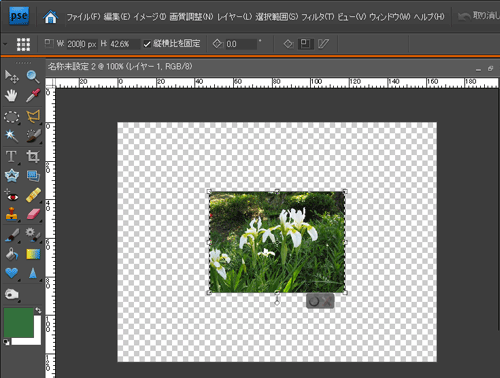This screenshot has width=500, height=378.
Task: Select the Clone Stamp tool
Action: pyautogui.click(x=11, y=214)
